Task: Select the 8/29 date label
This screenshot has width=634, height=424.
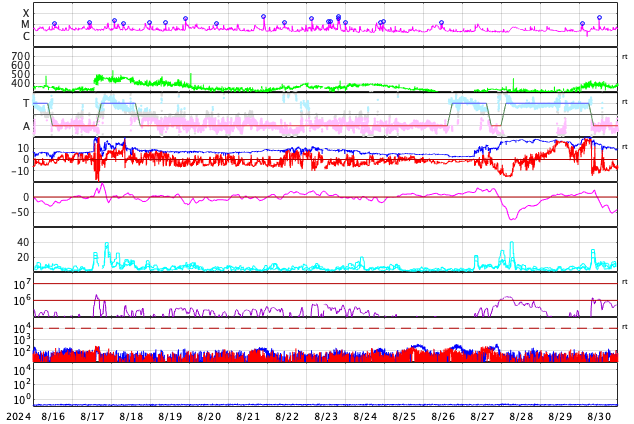Action: pyautogui.click(x=560, y=416)
